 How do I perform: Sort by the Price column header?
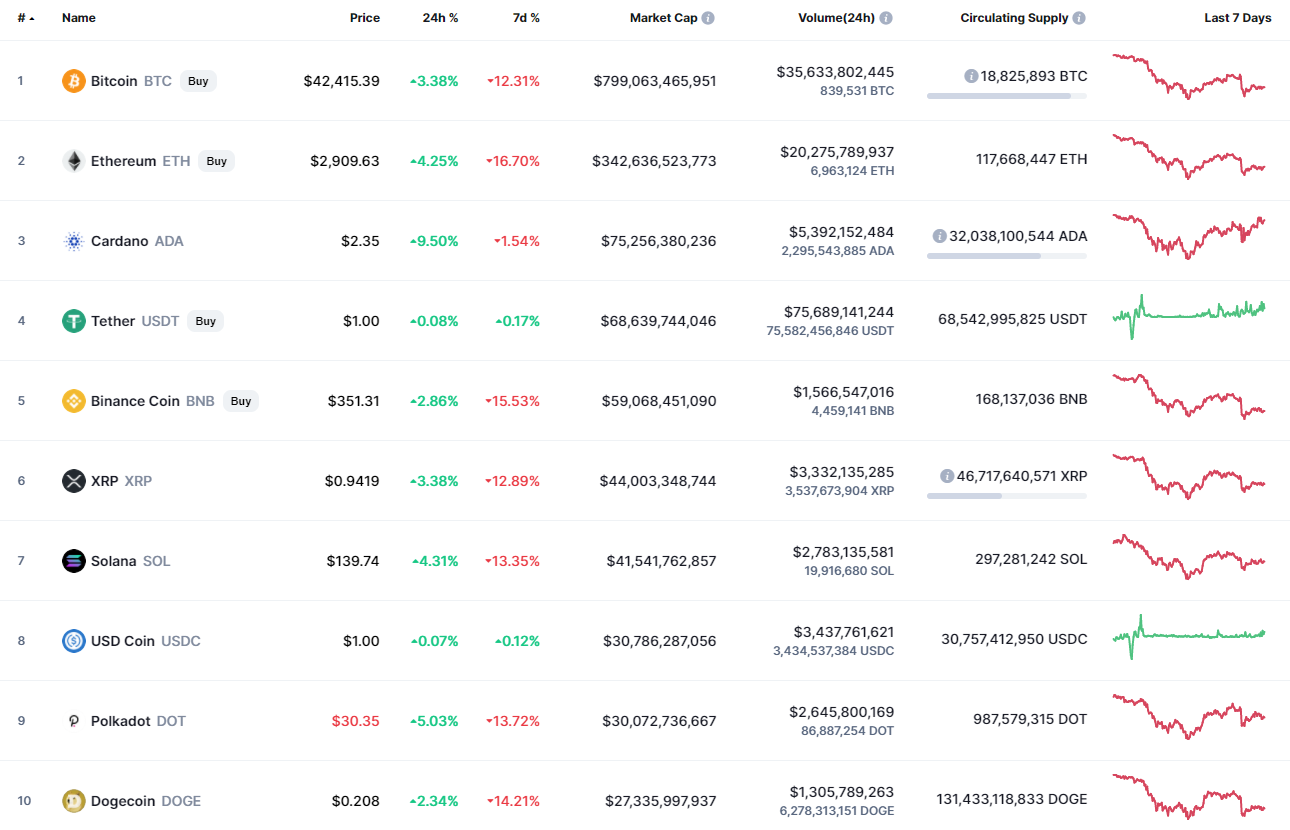[x=364, y=18]
